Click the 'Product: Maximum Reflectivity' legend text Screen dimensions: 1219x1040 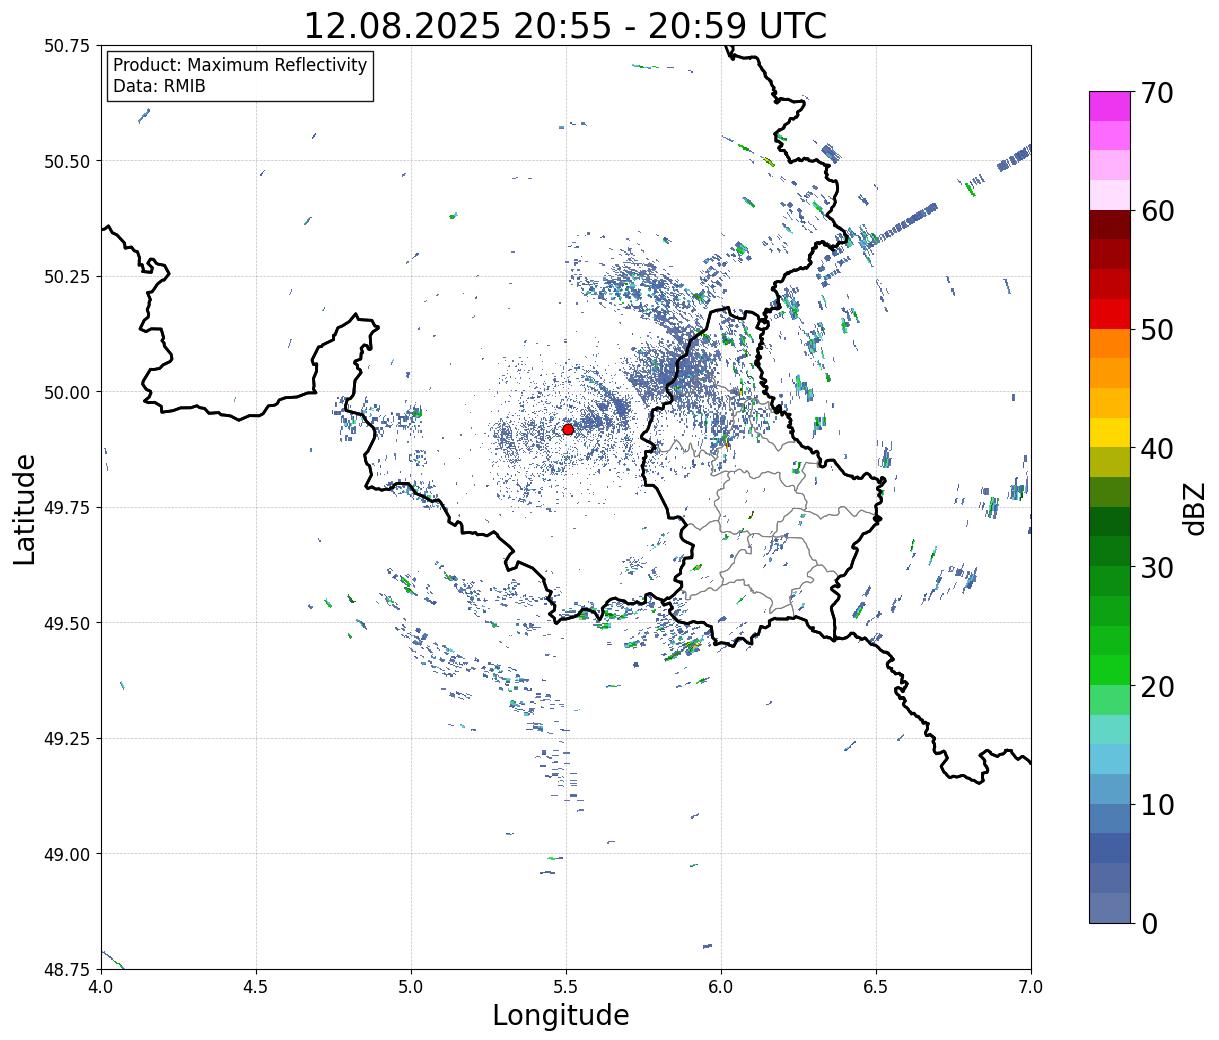click(240, 65)
